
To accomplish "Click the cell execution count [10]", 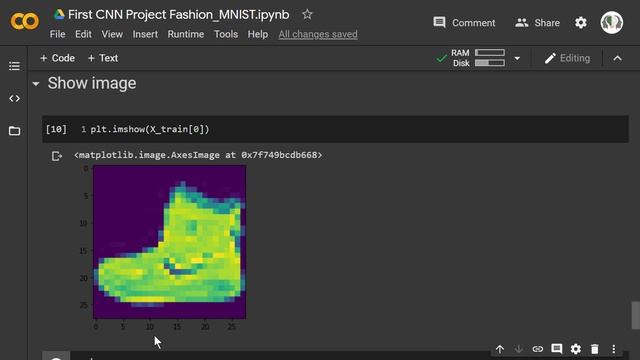I will pos(56,129).
